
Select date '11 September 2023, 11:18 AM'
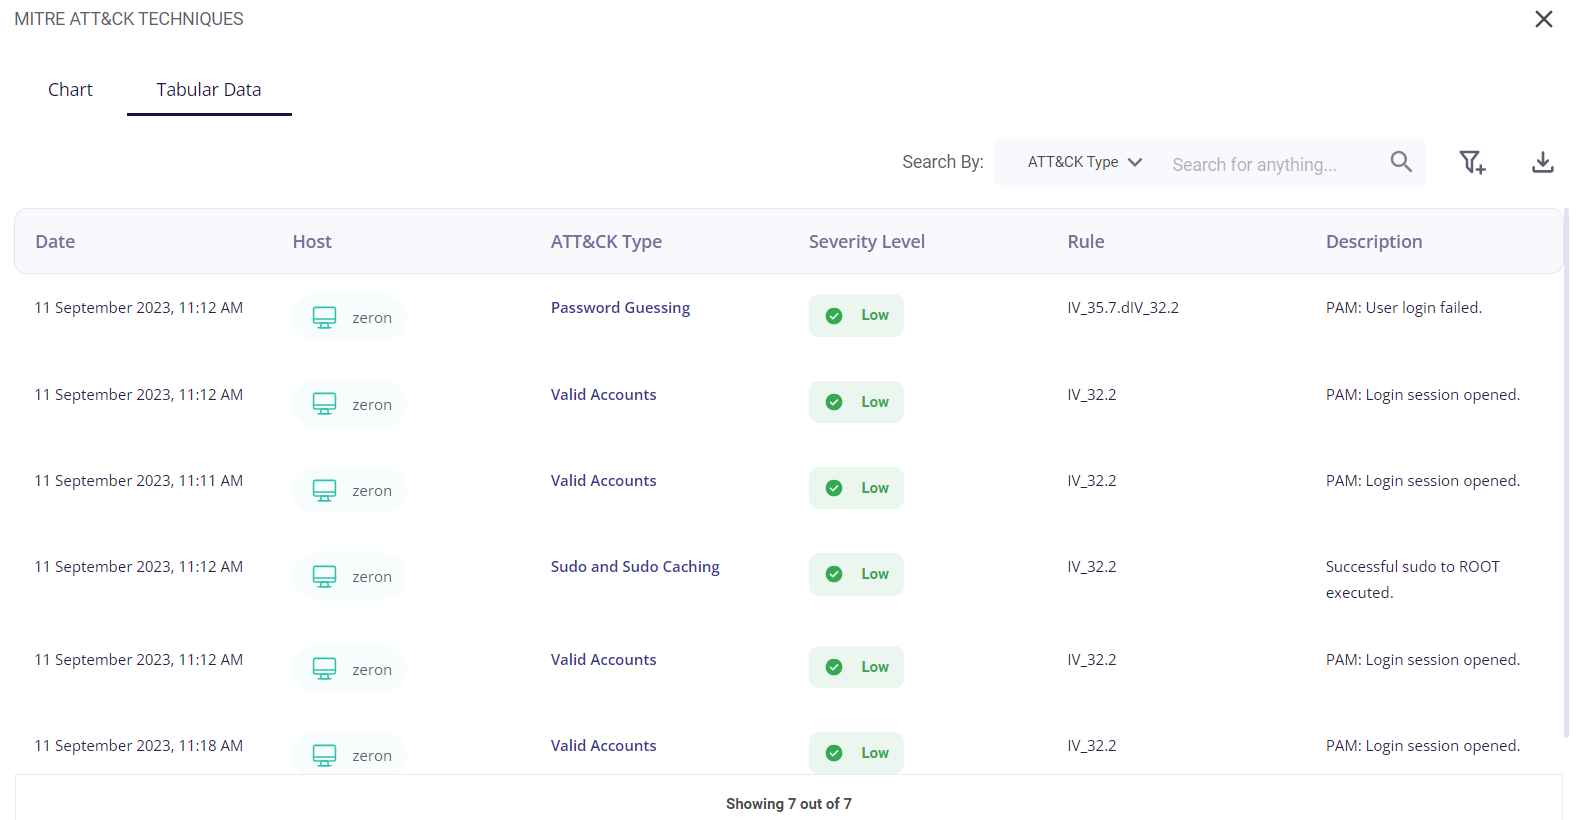coord(139,745)
